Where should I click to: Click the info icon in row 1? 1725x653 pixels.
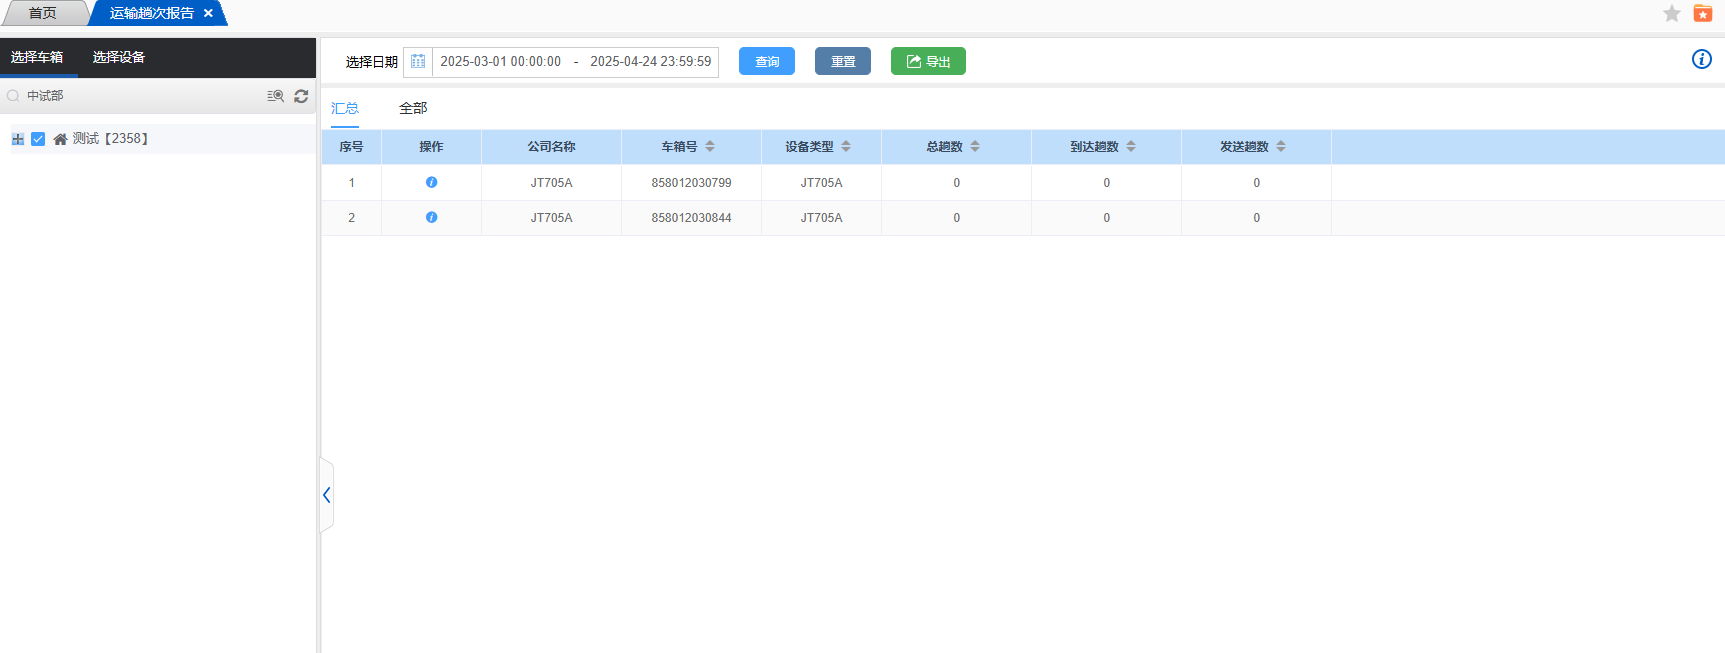point(431,182)
